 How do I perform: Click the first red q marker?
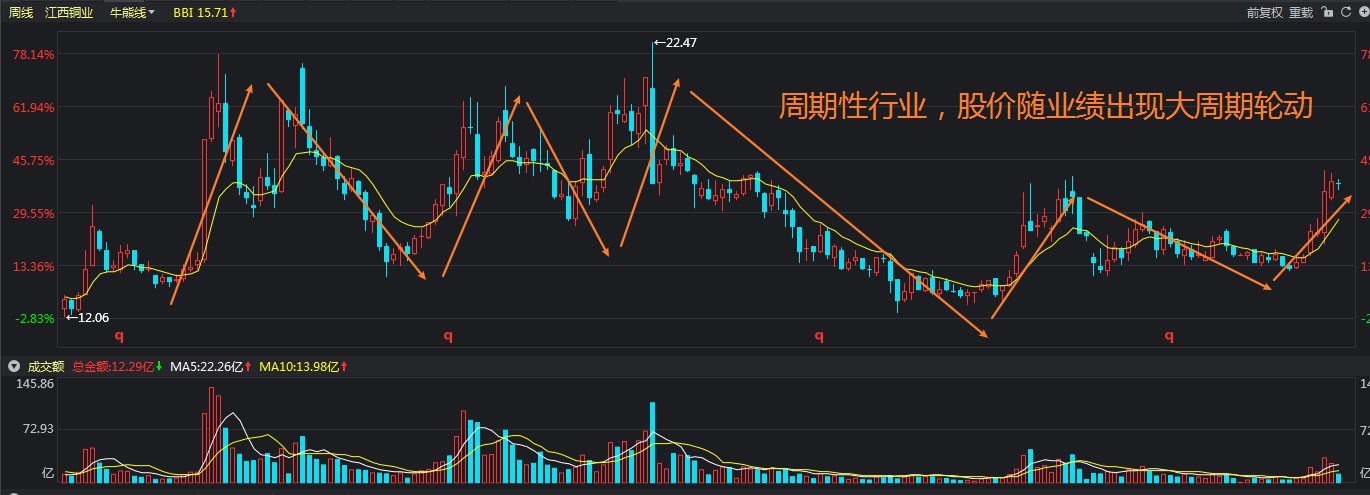point(119,337)
